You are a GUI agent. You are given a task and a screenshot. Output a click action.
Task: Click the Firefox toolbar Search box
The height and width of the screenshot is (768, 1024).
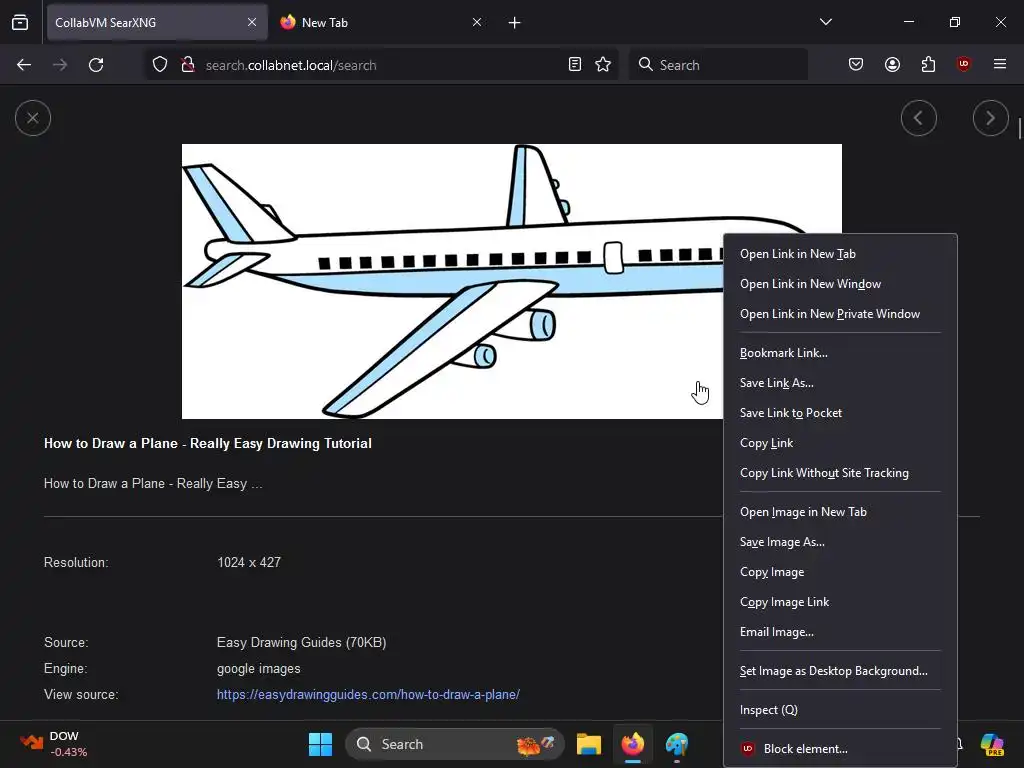(718, 65)
